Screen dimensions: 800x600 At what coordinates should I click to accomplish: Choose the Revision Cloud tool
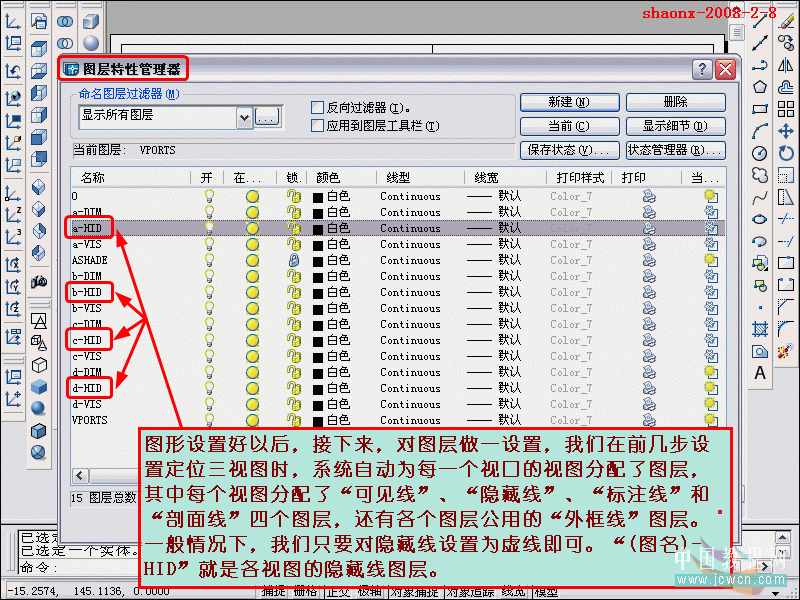click(760, 175)
